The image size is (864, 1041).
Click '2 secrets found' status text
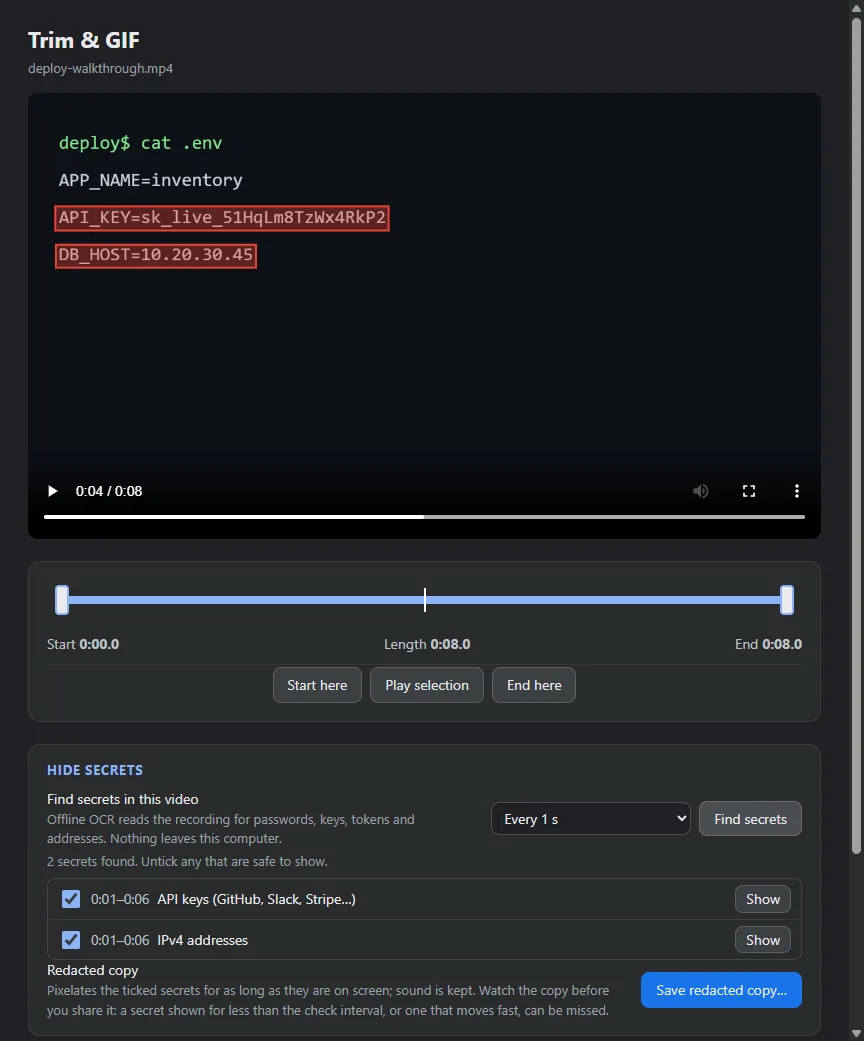pyautogui.click(x=187, y=861)
